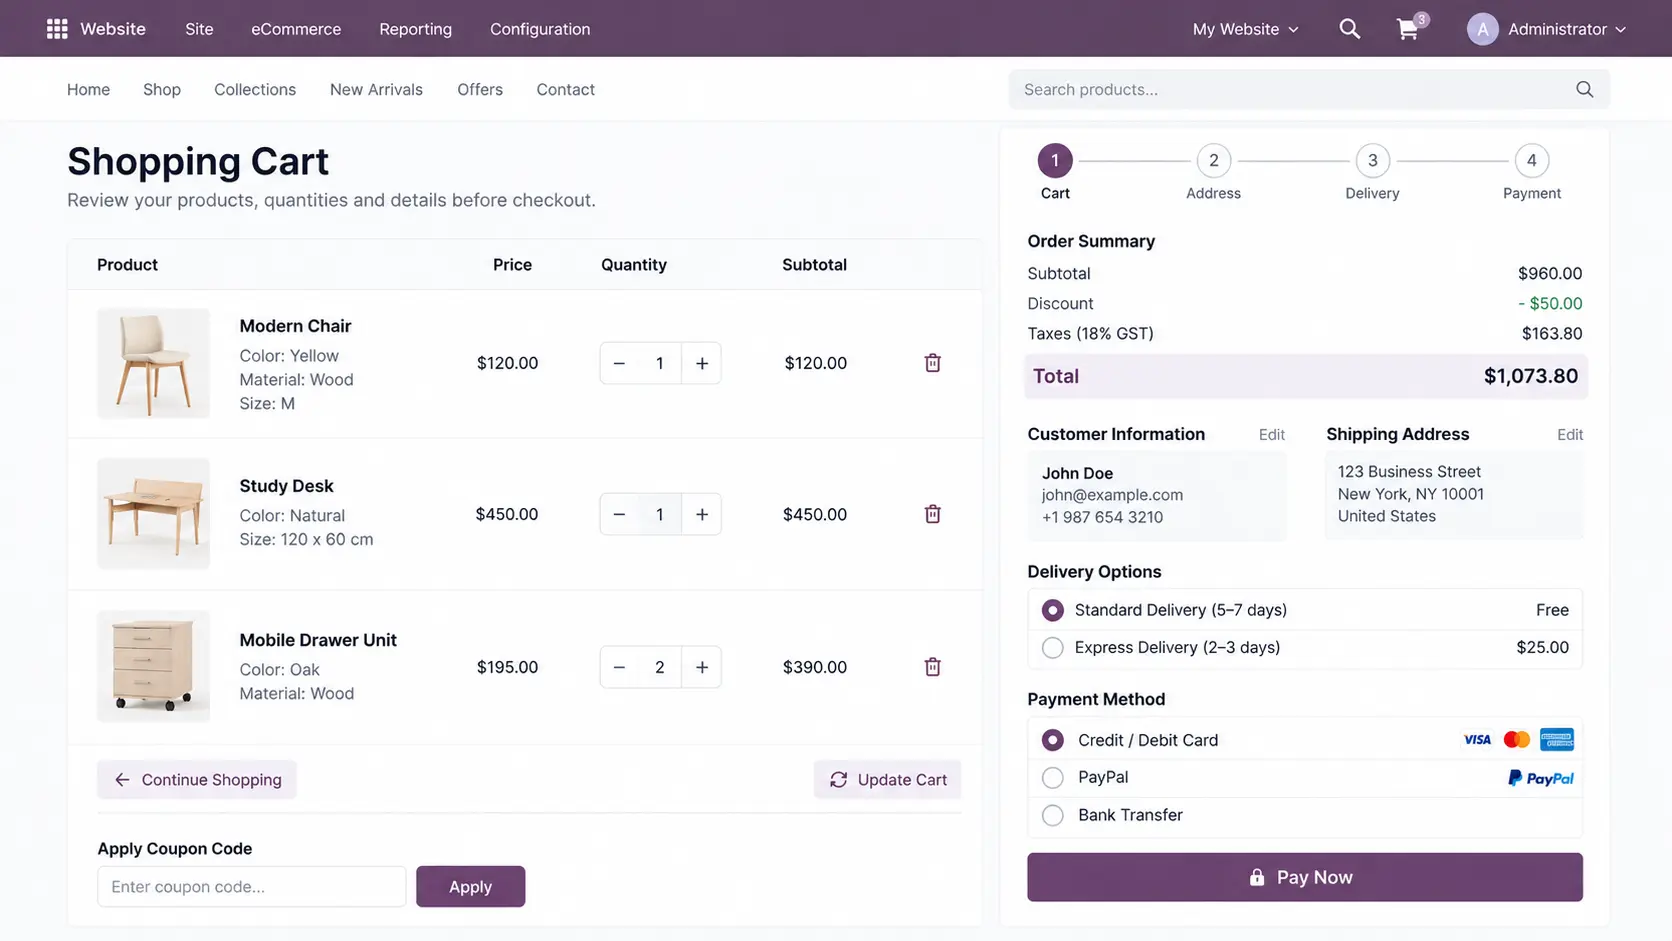1672x941 pixels.
Task: Go to New Arrivals page
Action: pyautogui.click(x=376, y=89)
